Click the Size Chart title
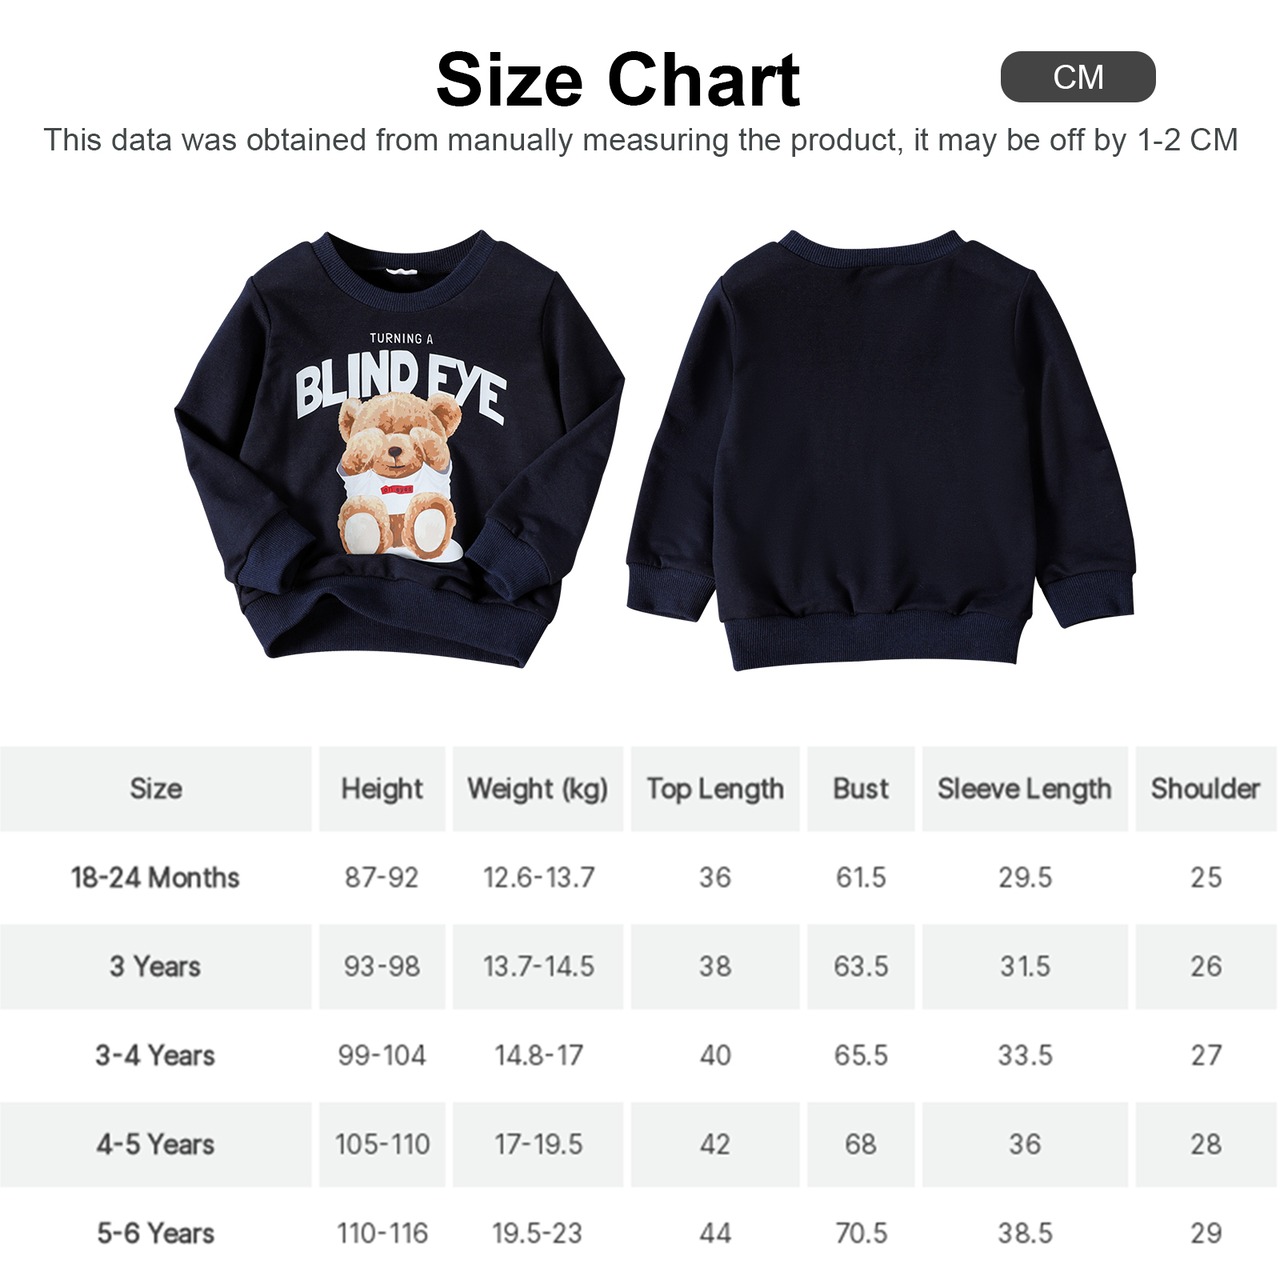Screen dimensions: 1280x1280 click(618, 80)
